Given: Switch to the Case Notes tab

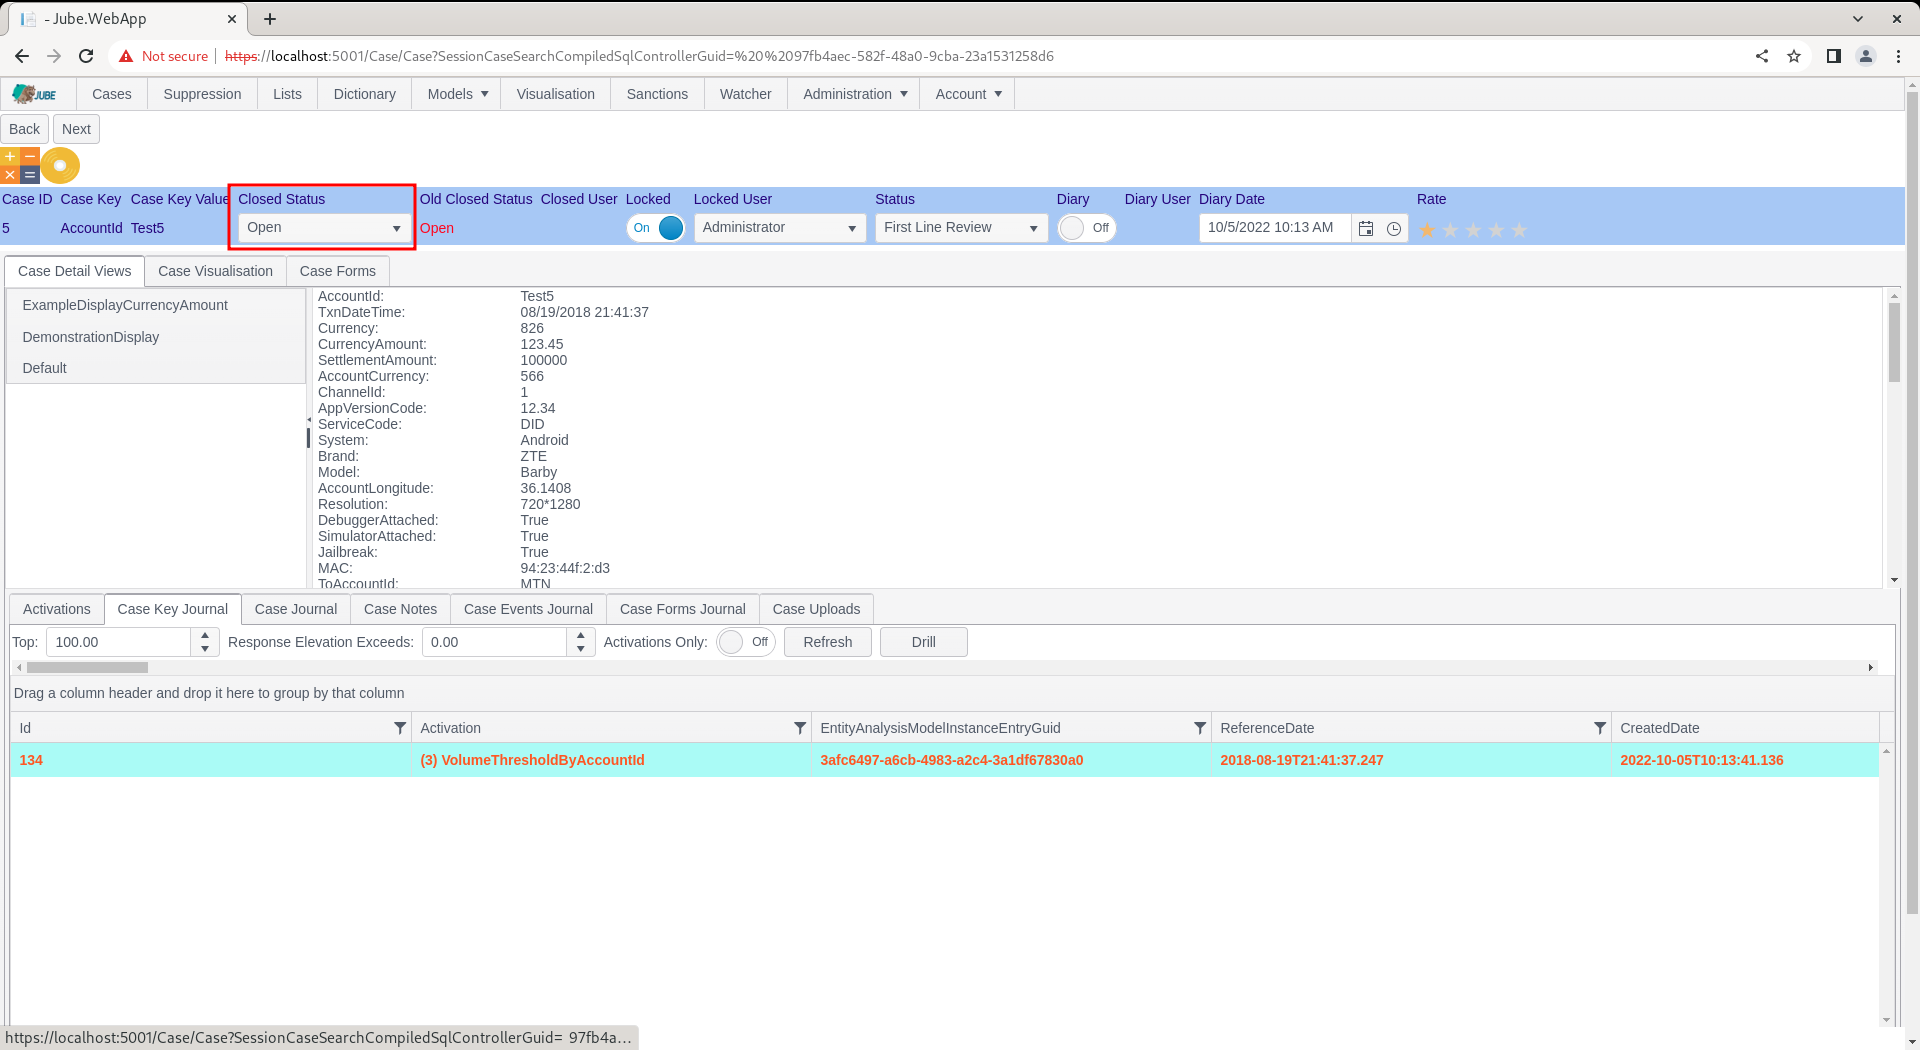Looking at the screenshot, I should pos(400,609).
